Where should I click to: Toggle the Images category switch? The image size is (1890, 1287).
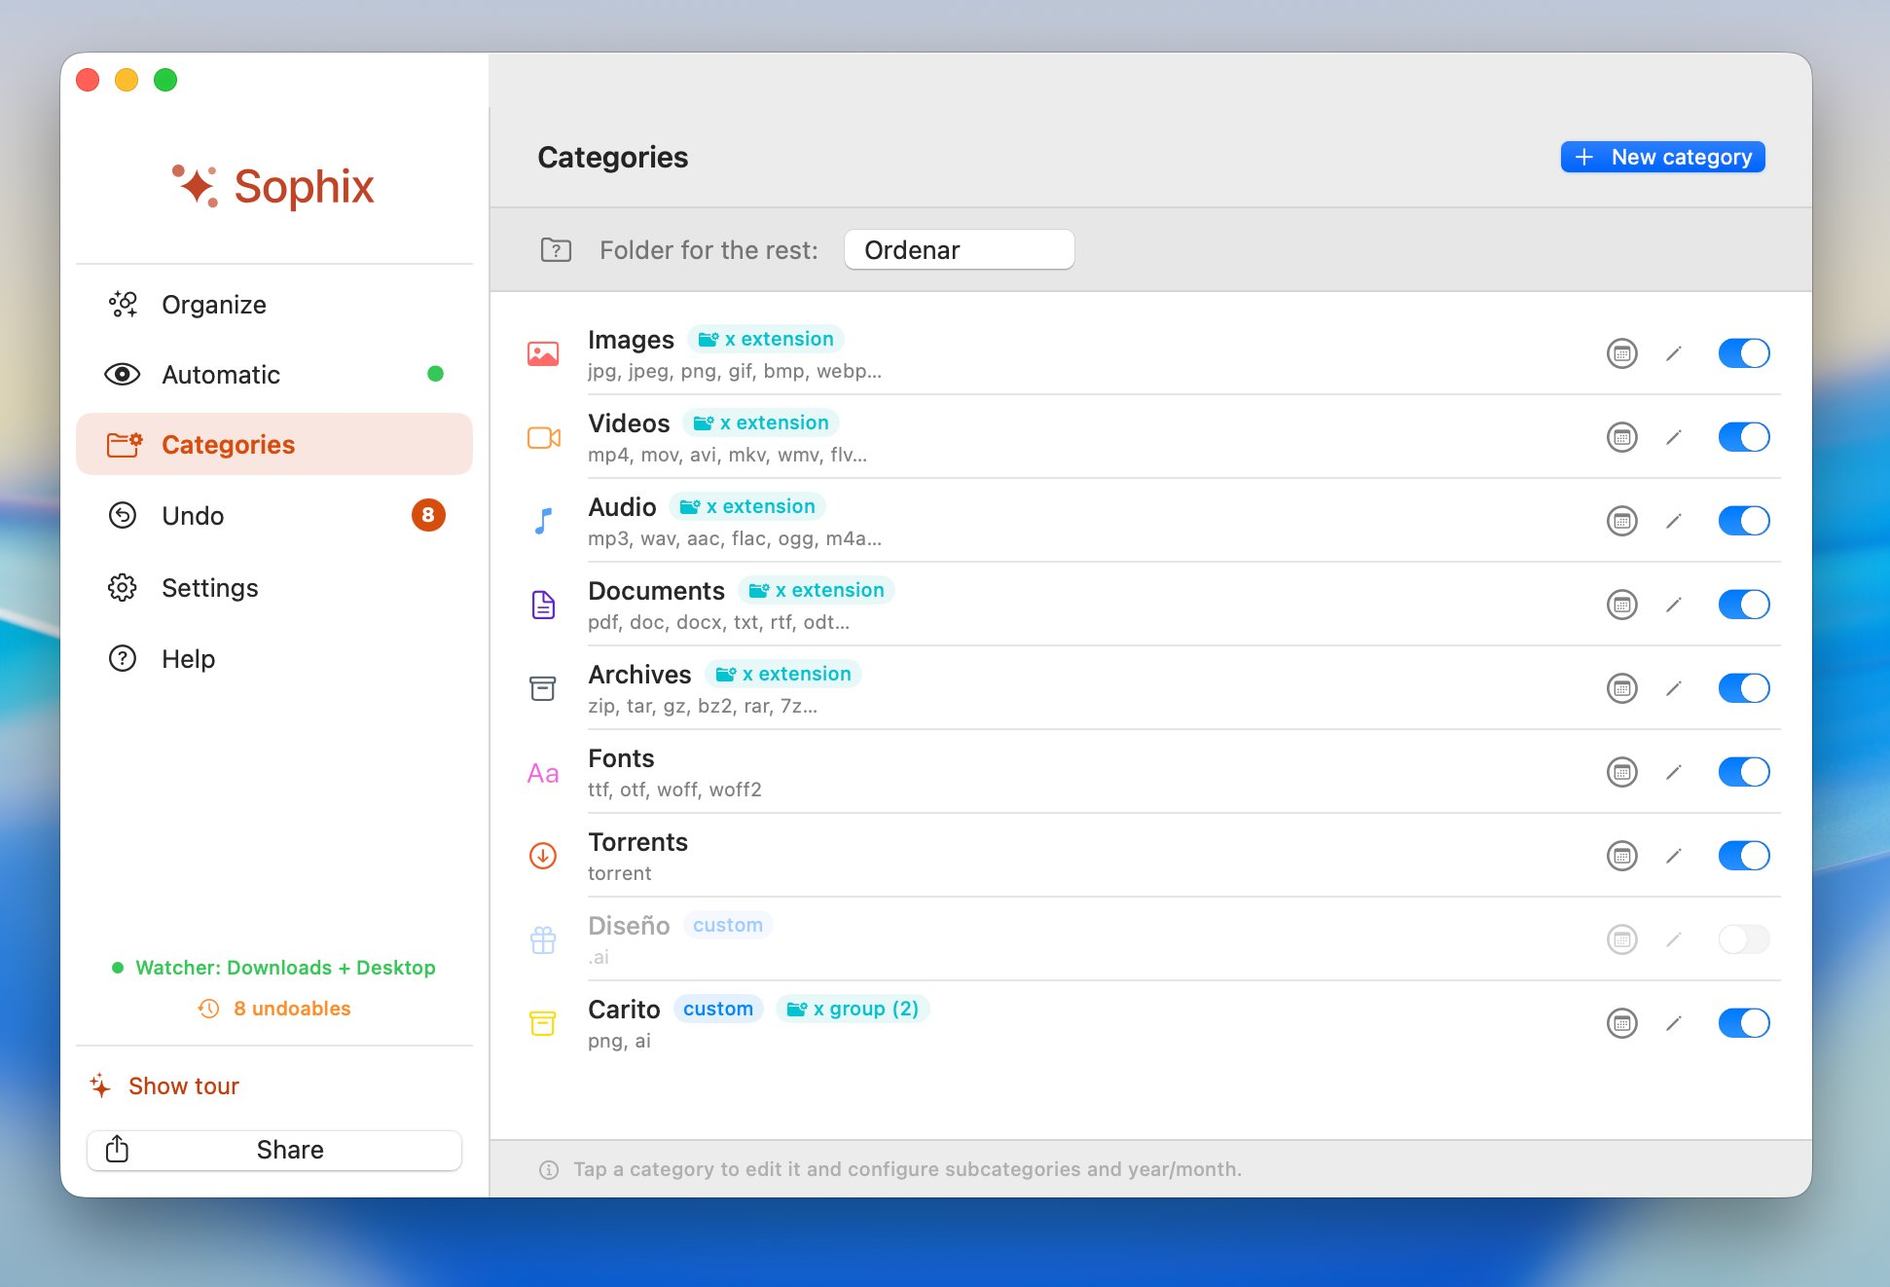[x=1743, y=353]
